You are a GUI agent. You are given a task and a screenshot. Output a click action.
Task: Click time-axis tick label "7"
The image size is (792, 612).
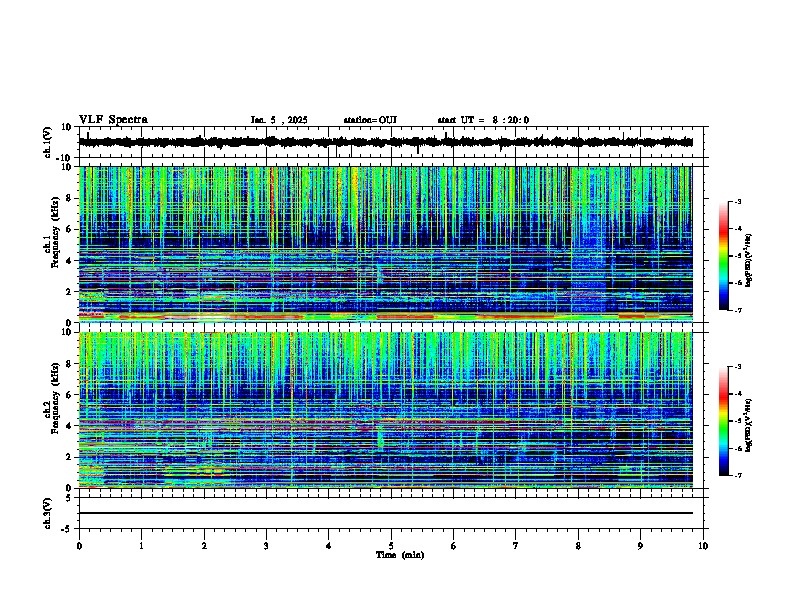tap(516, 546)
